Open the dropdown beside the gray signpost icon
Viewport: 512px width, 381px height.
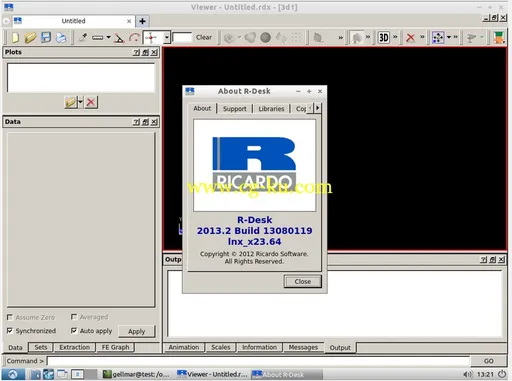[482, 37]
